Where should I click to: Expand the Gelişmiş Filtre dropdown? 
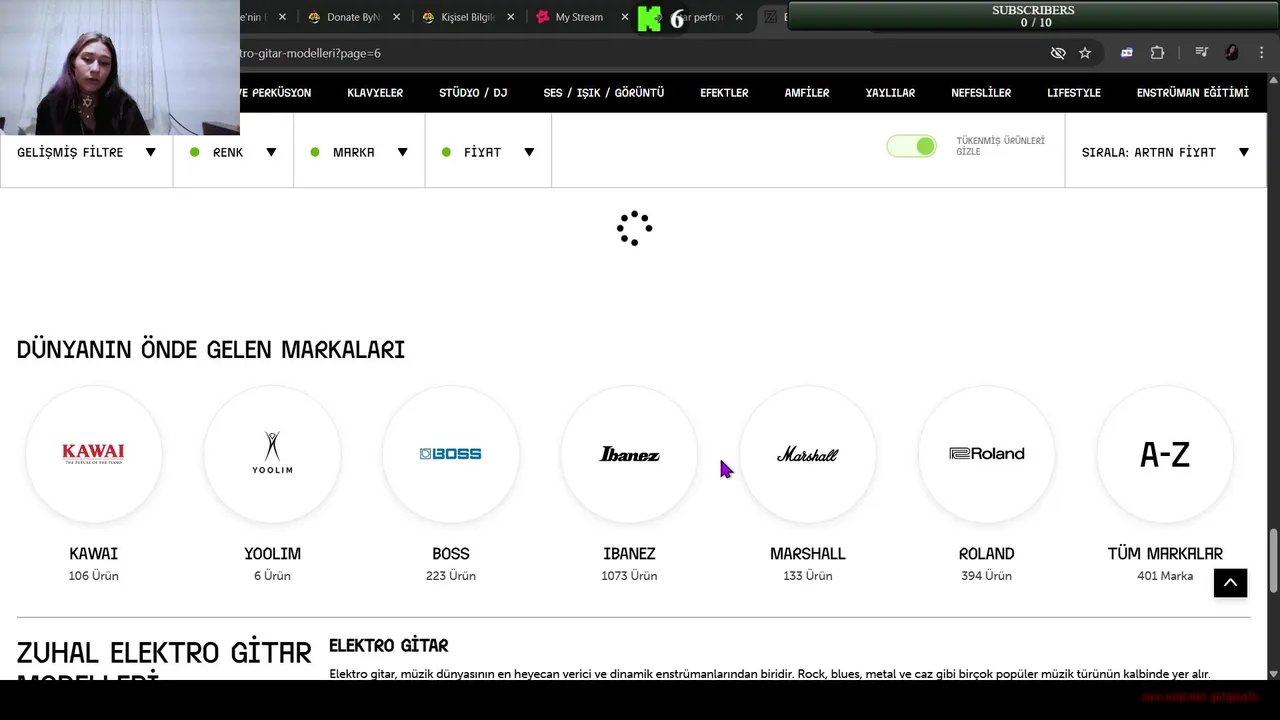point(86,152)
